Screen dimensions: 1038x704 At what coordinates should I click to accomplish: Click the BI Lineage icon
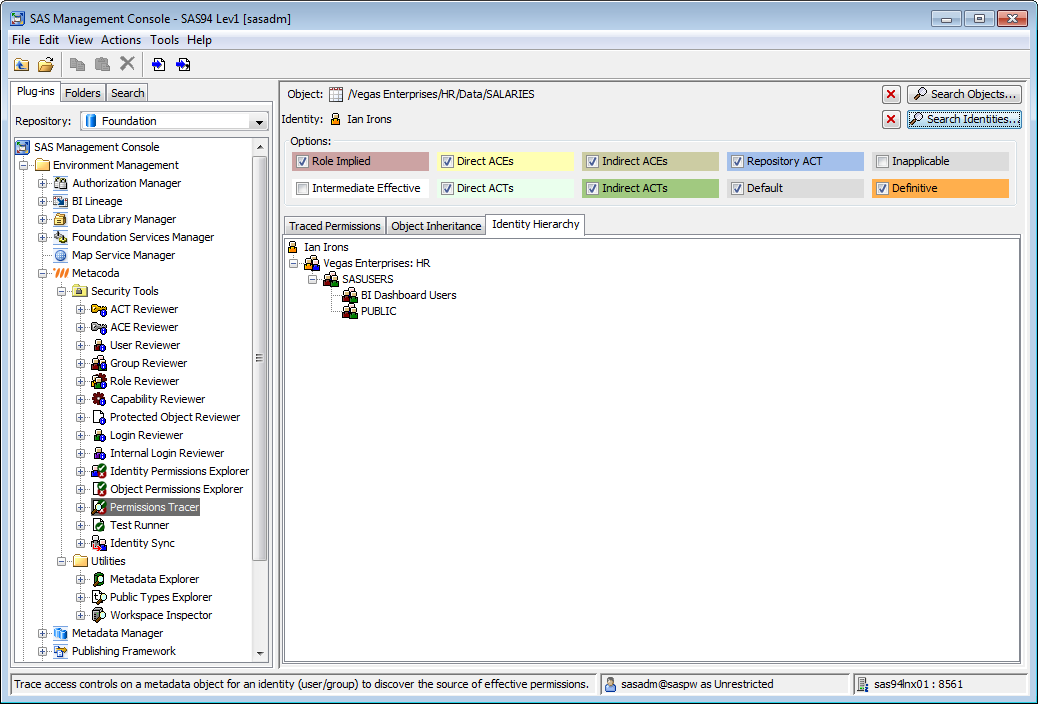[x=61, y=201]
